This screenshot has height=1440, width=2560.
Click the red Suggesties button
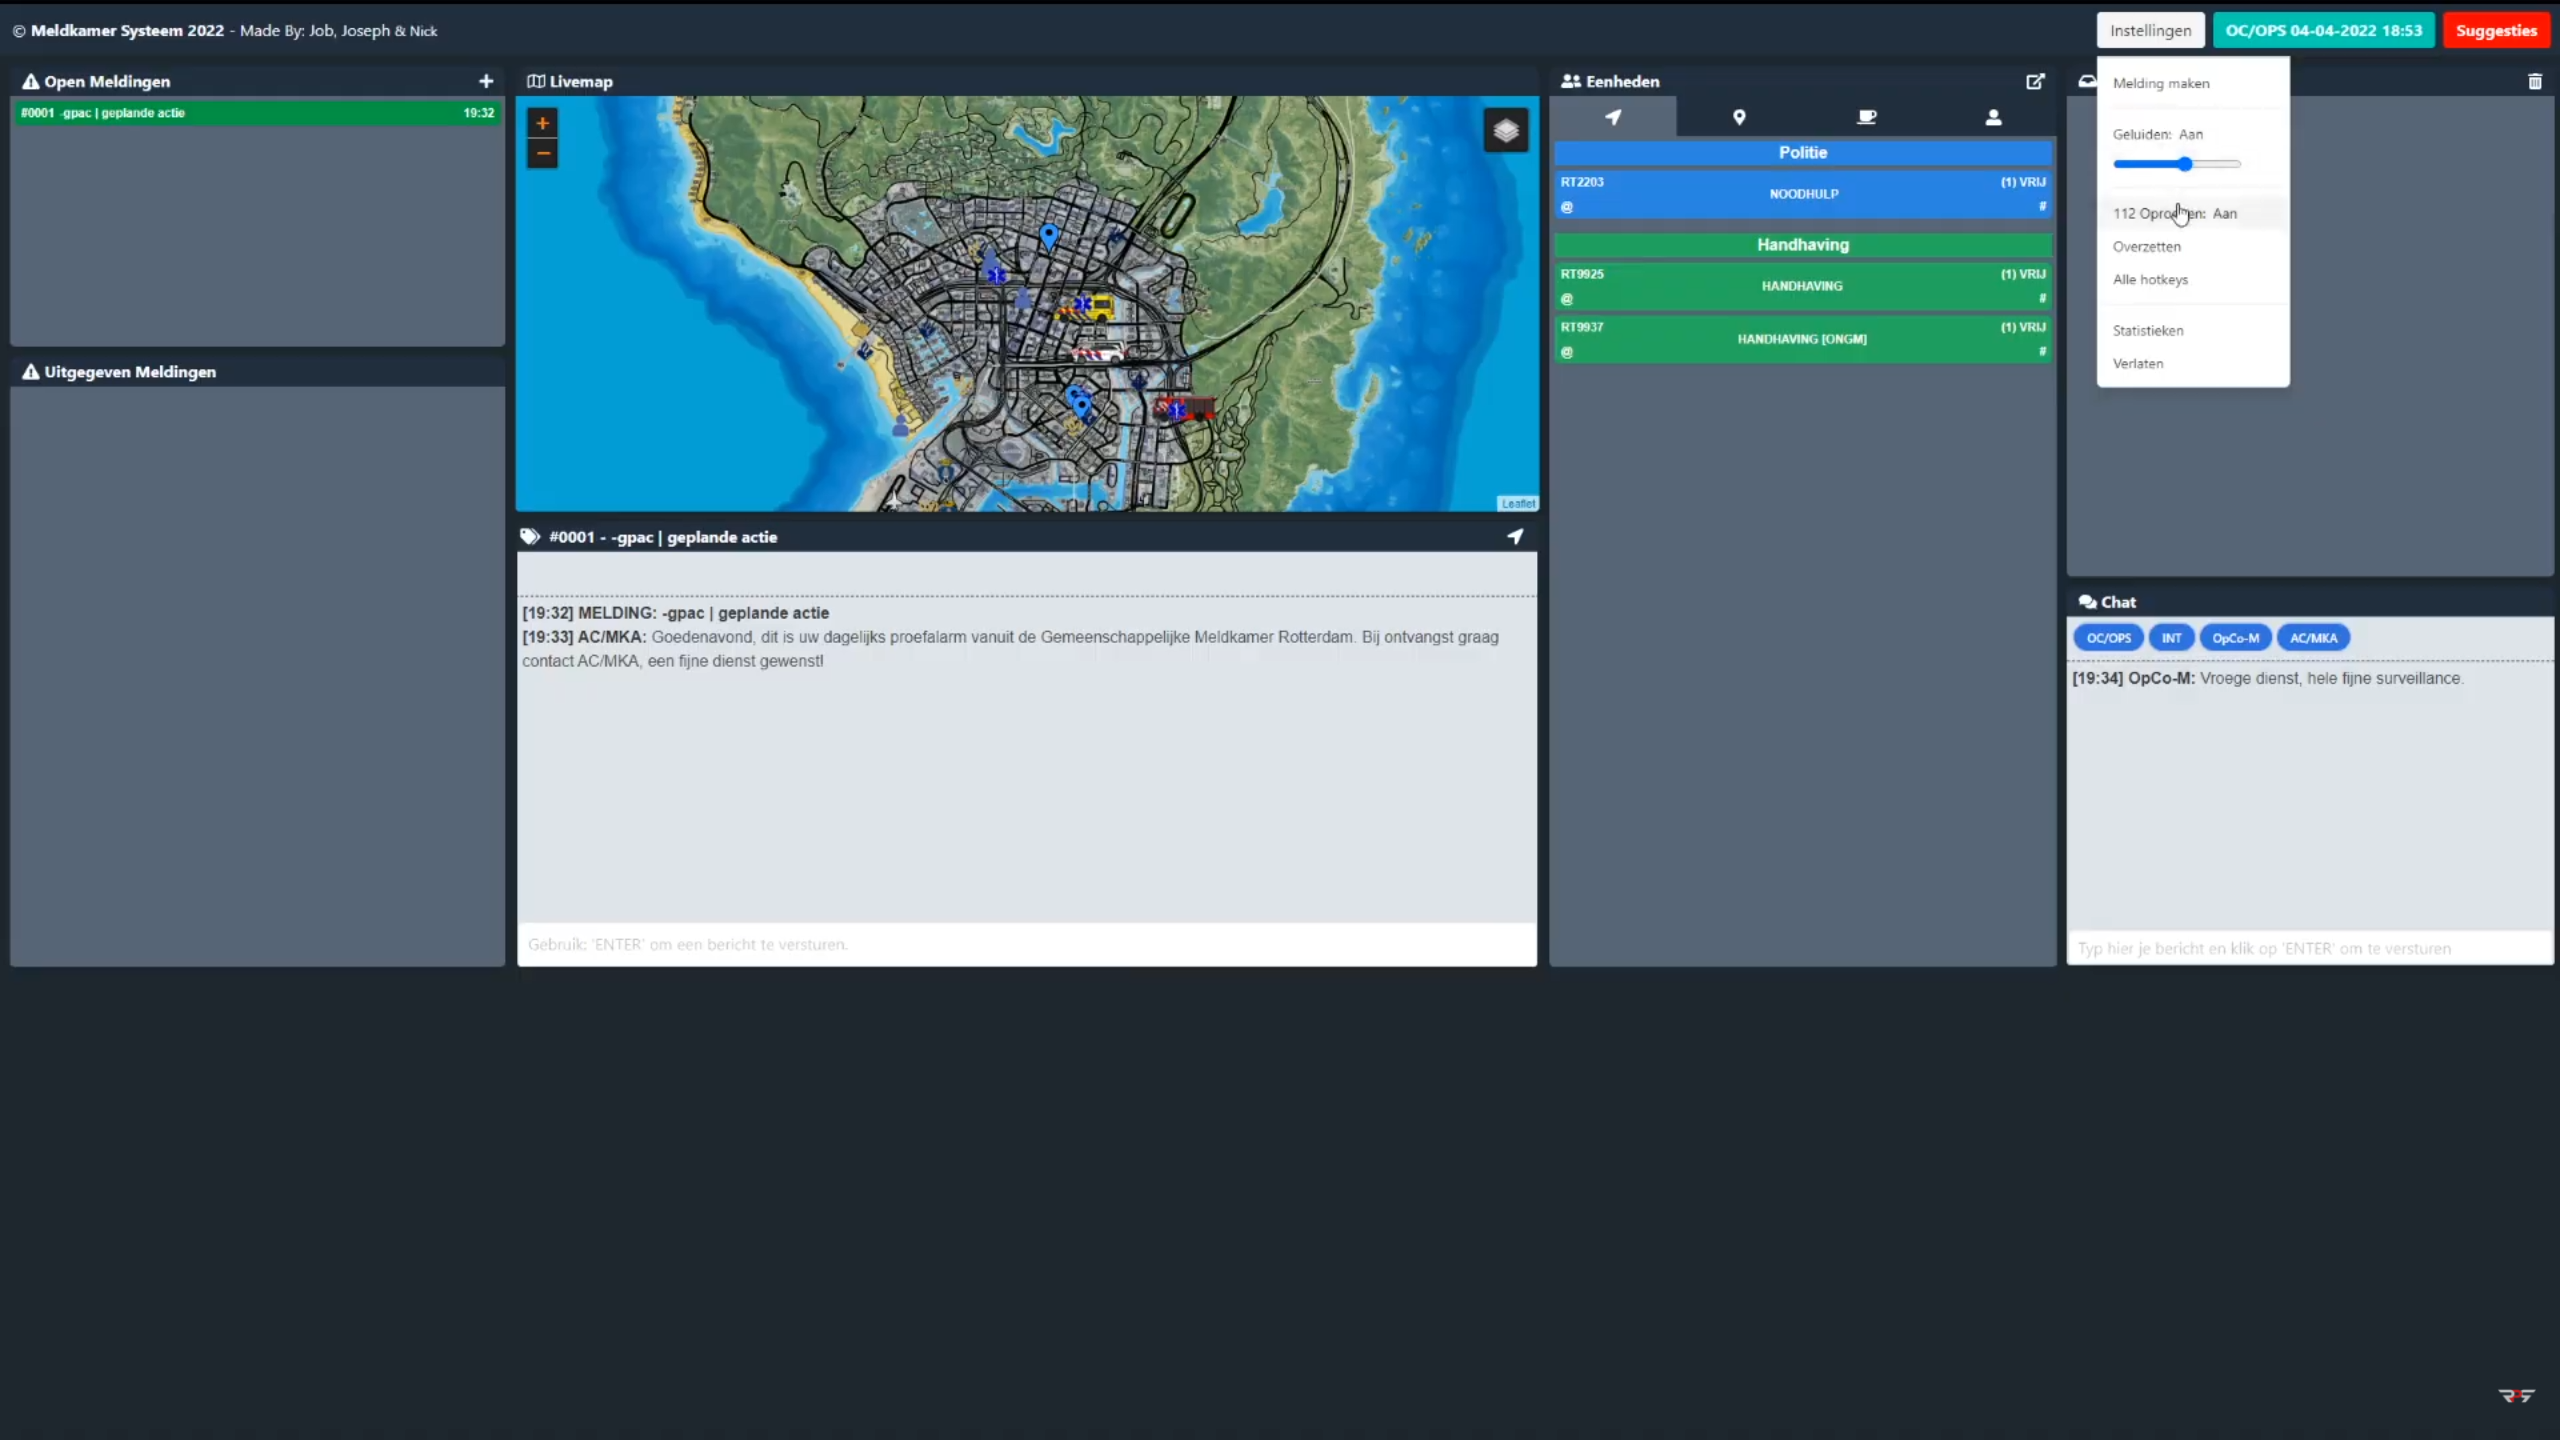coord(2496,30)
